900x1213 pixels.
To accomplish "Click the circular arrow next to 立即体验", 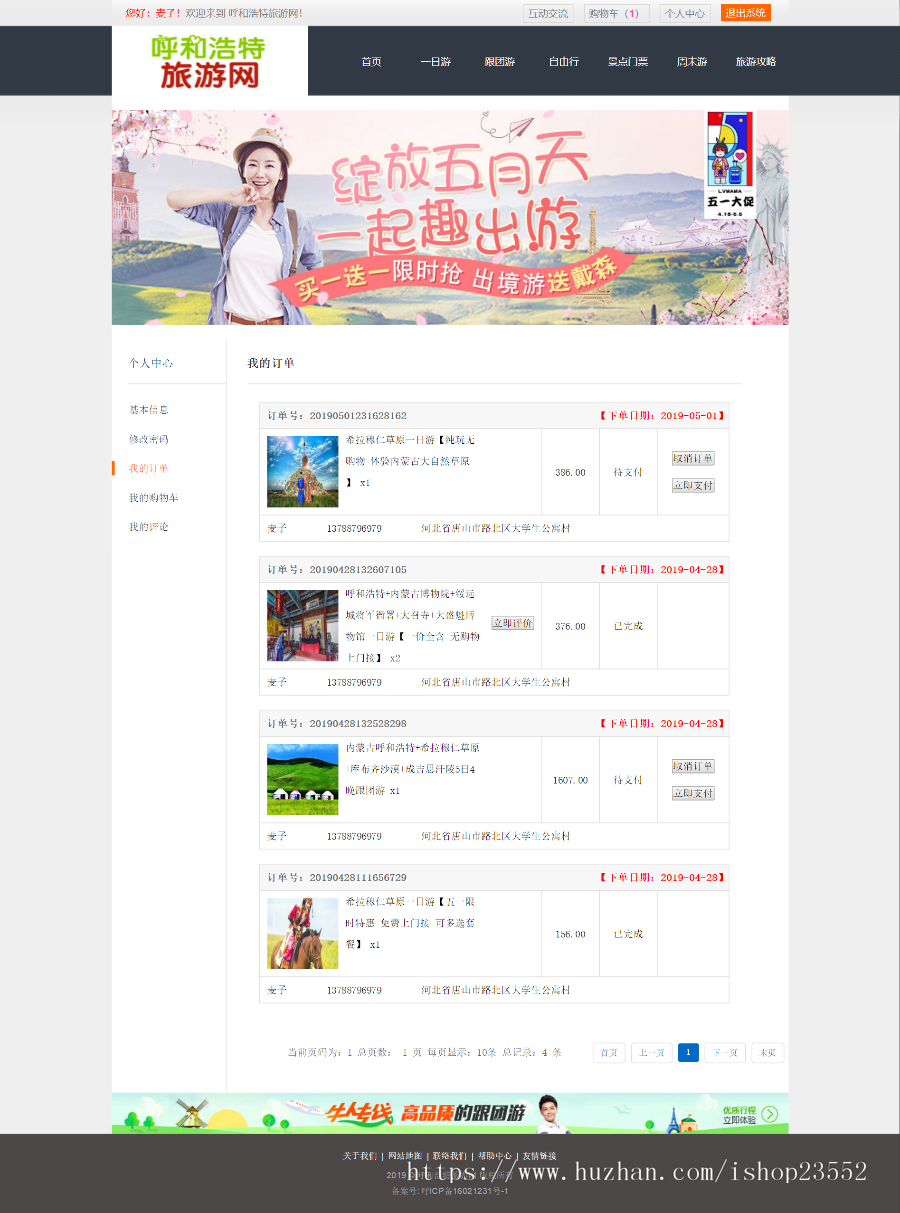I will point(768,1112).
